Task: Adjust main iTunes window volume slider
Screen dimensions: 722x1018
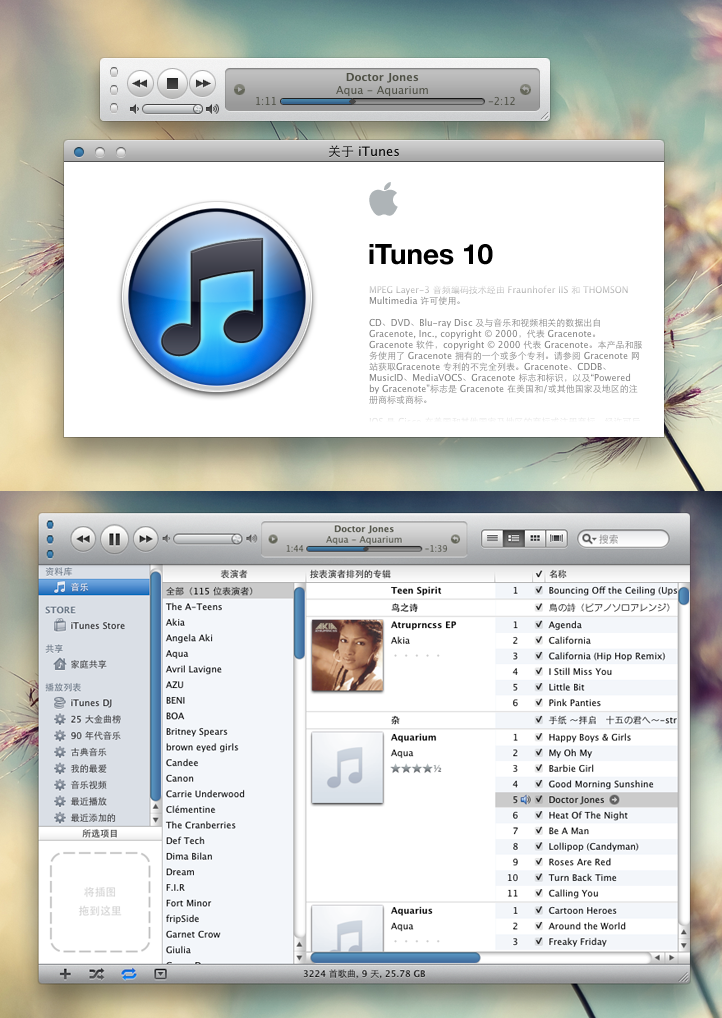Action: click(x=208, y=539)
